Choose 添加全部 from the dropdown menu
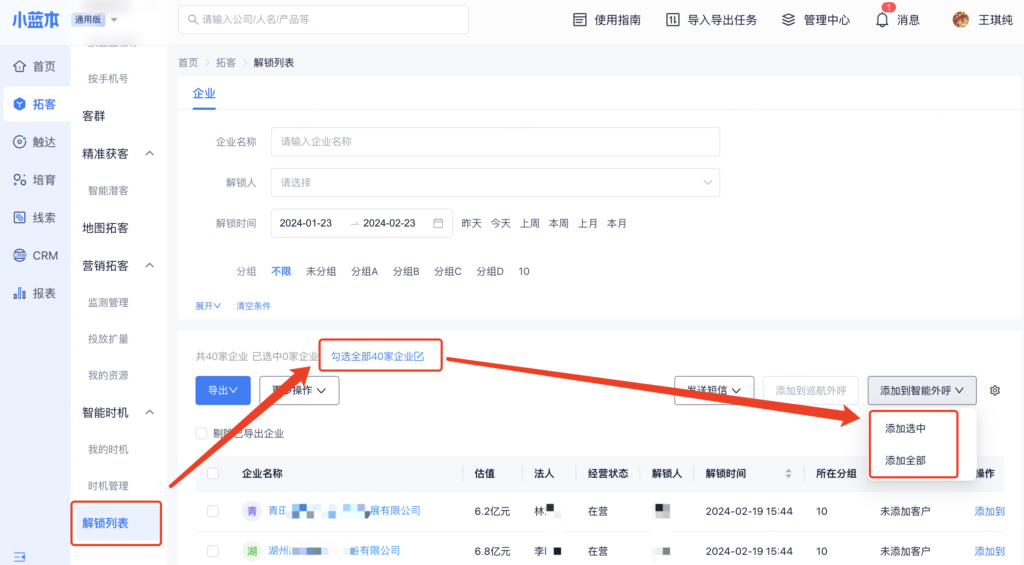The height and width of the screenshot is (565, 1024). pyautogui.click(x=905, y=461)
